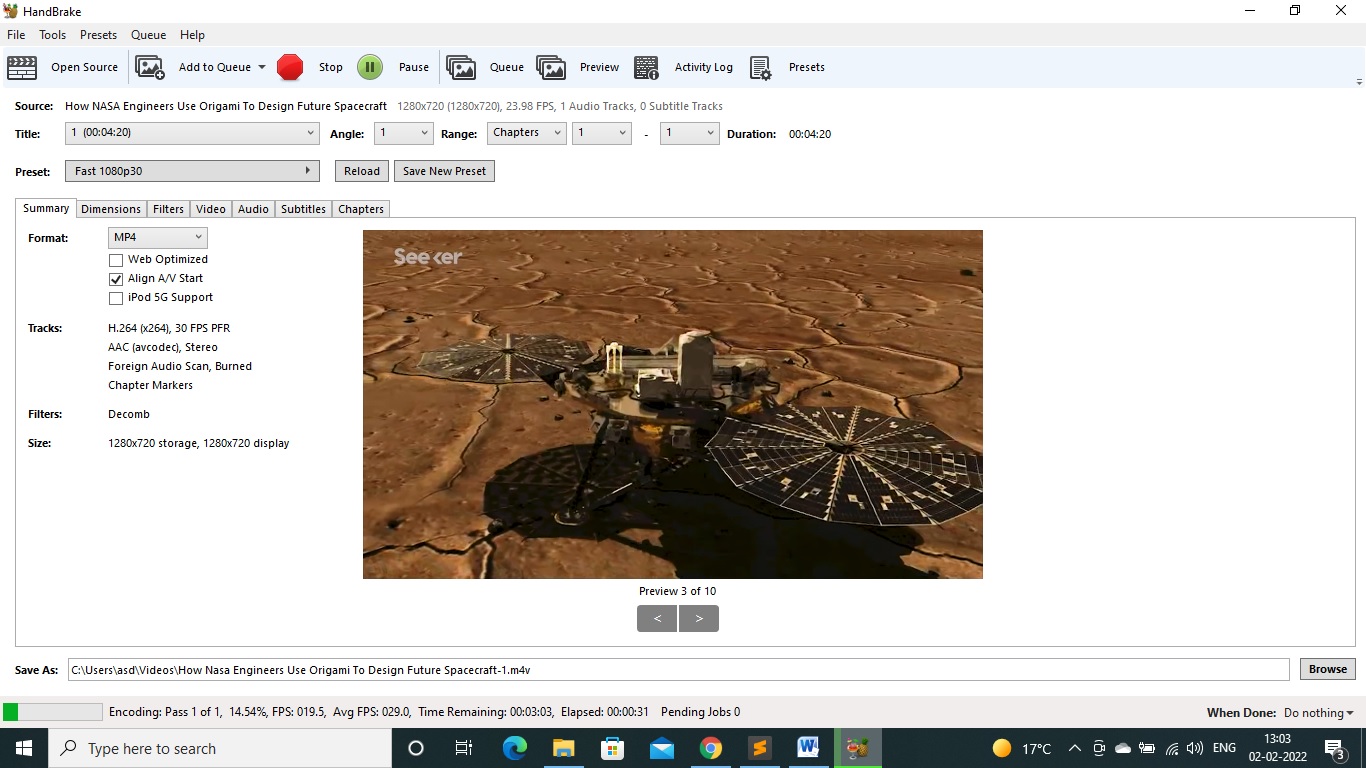Open the Help menu
Screen dimensions: 1366x768
[192, 35]
